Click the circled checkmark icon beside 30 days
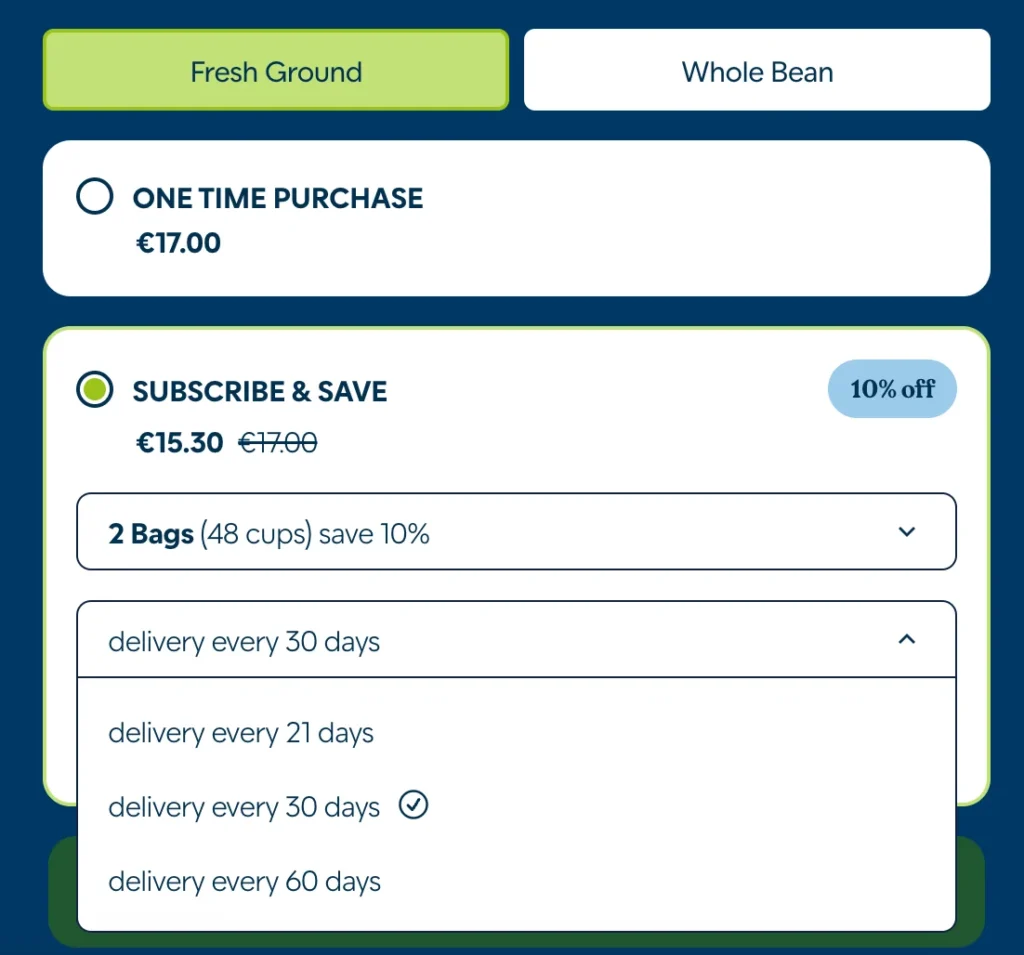Screen dimensions: 1024x955 pyautogui.click(x=413, y=805)
